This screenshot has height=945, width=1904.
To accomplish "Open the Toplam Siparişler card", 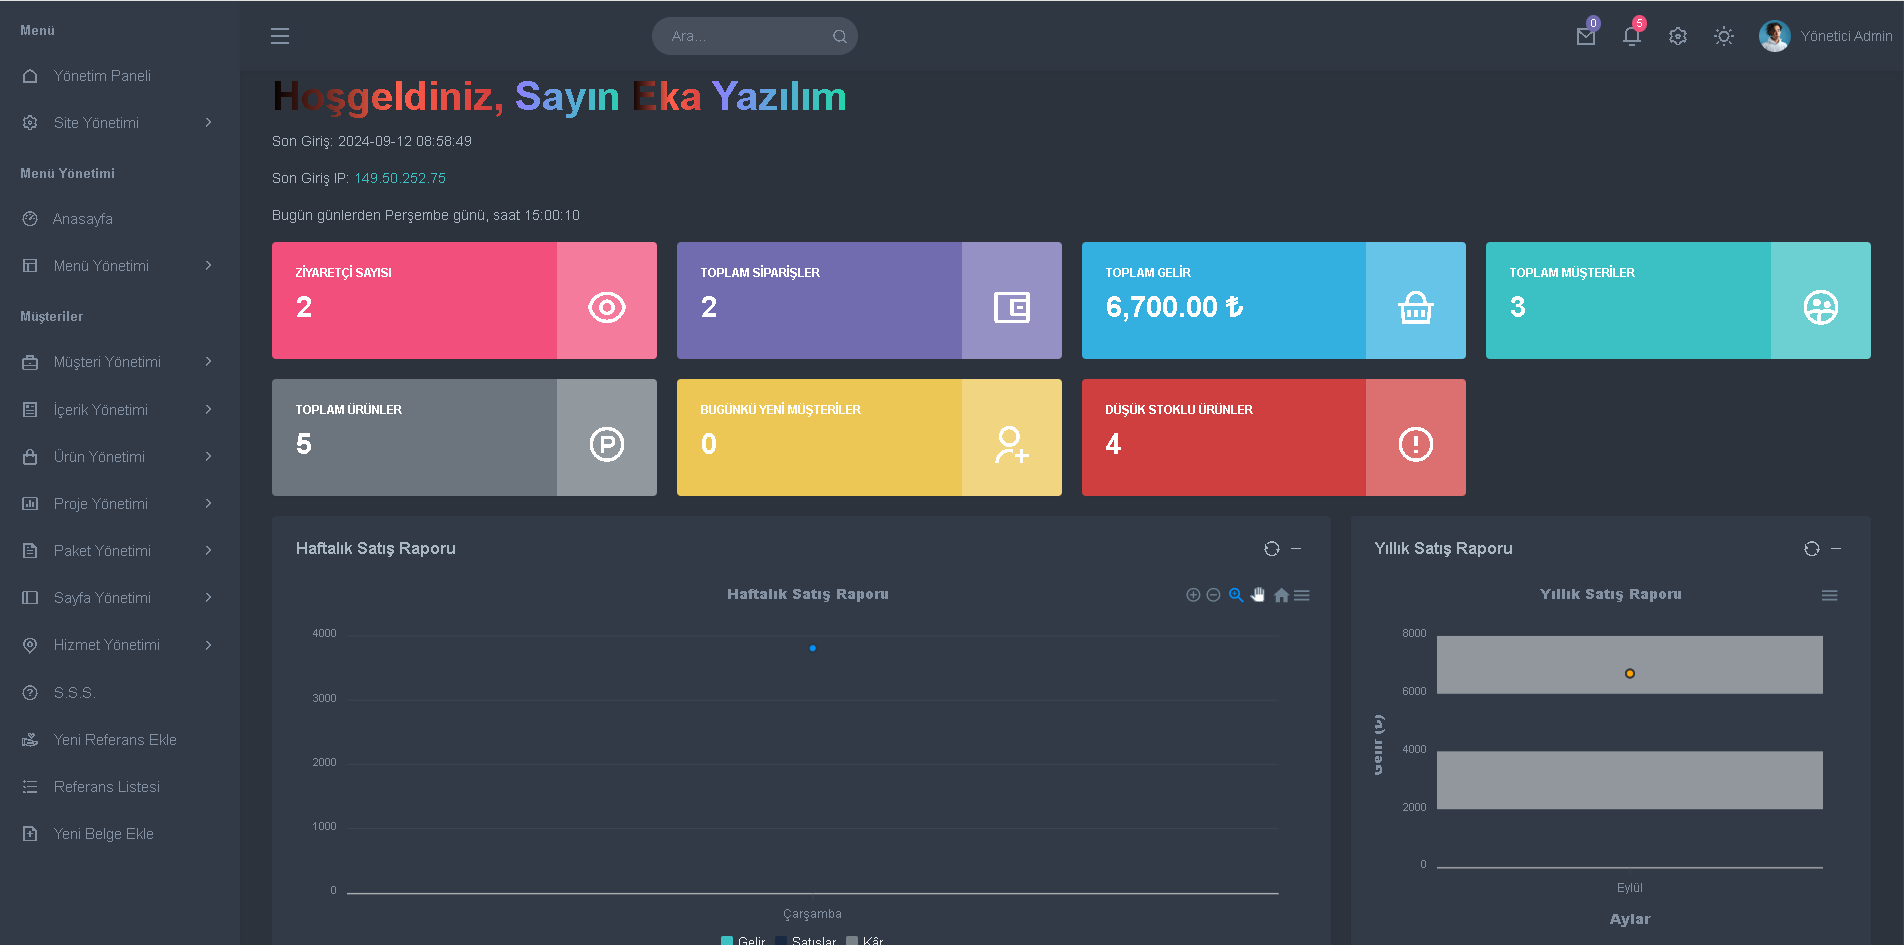I will pyautogui.click(x=869, y=300).
